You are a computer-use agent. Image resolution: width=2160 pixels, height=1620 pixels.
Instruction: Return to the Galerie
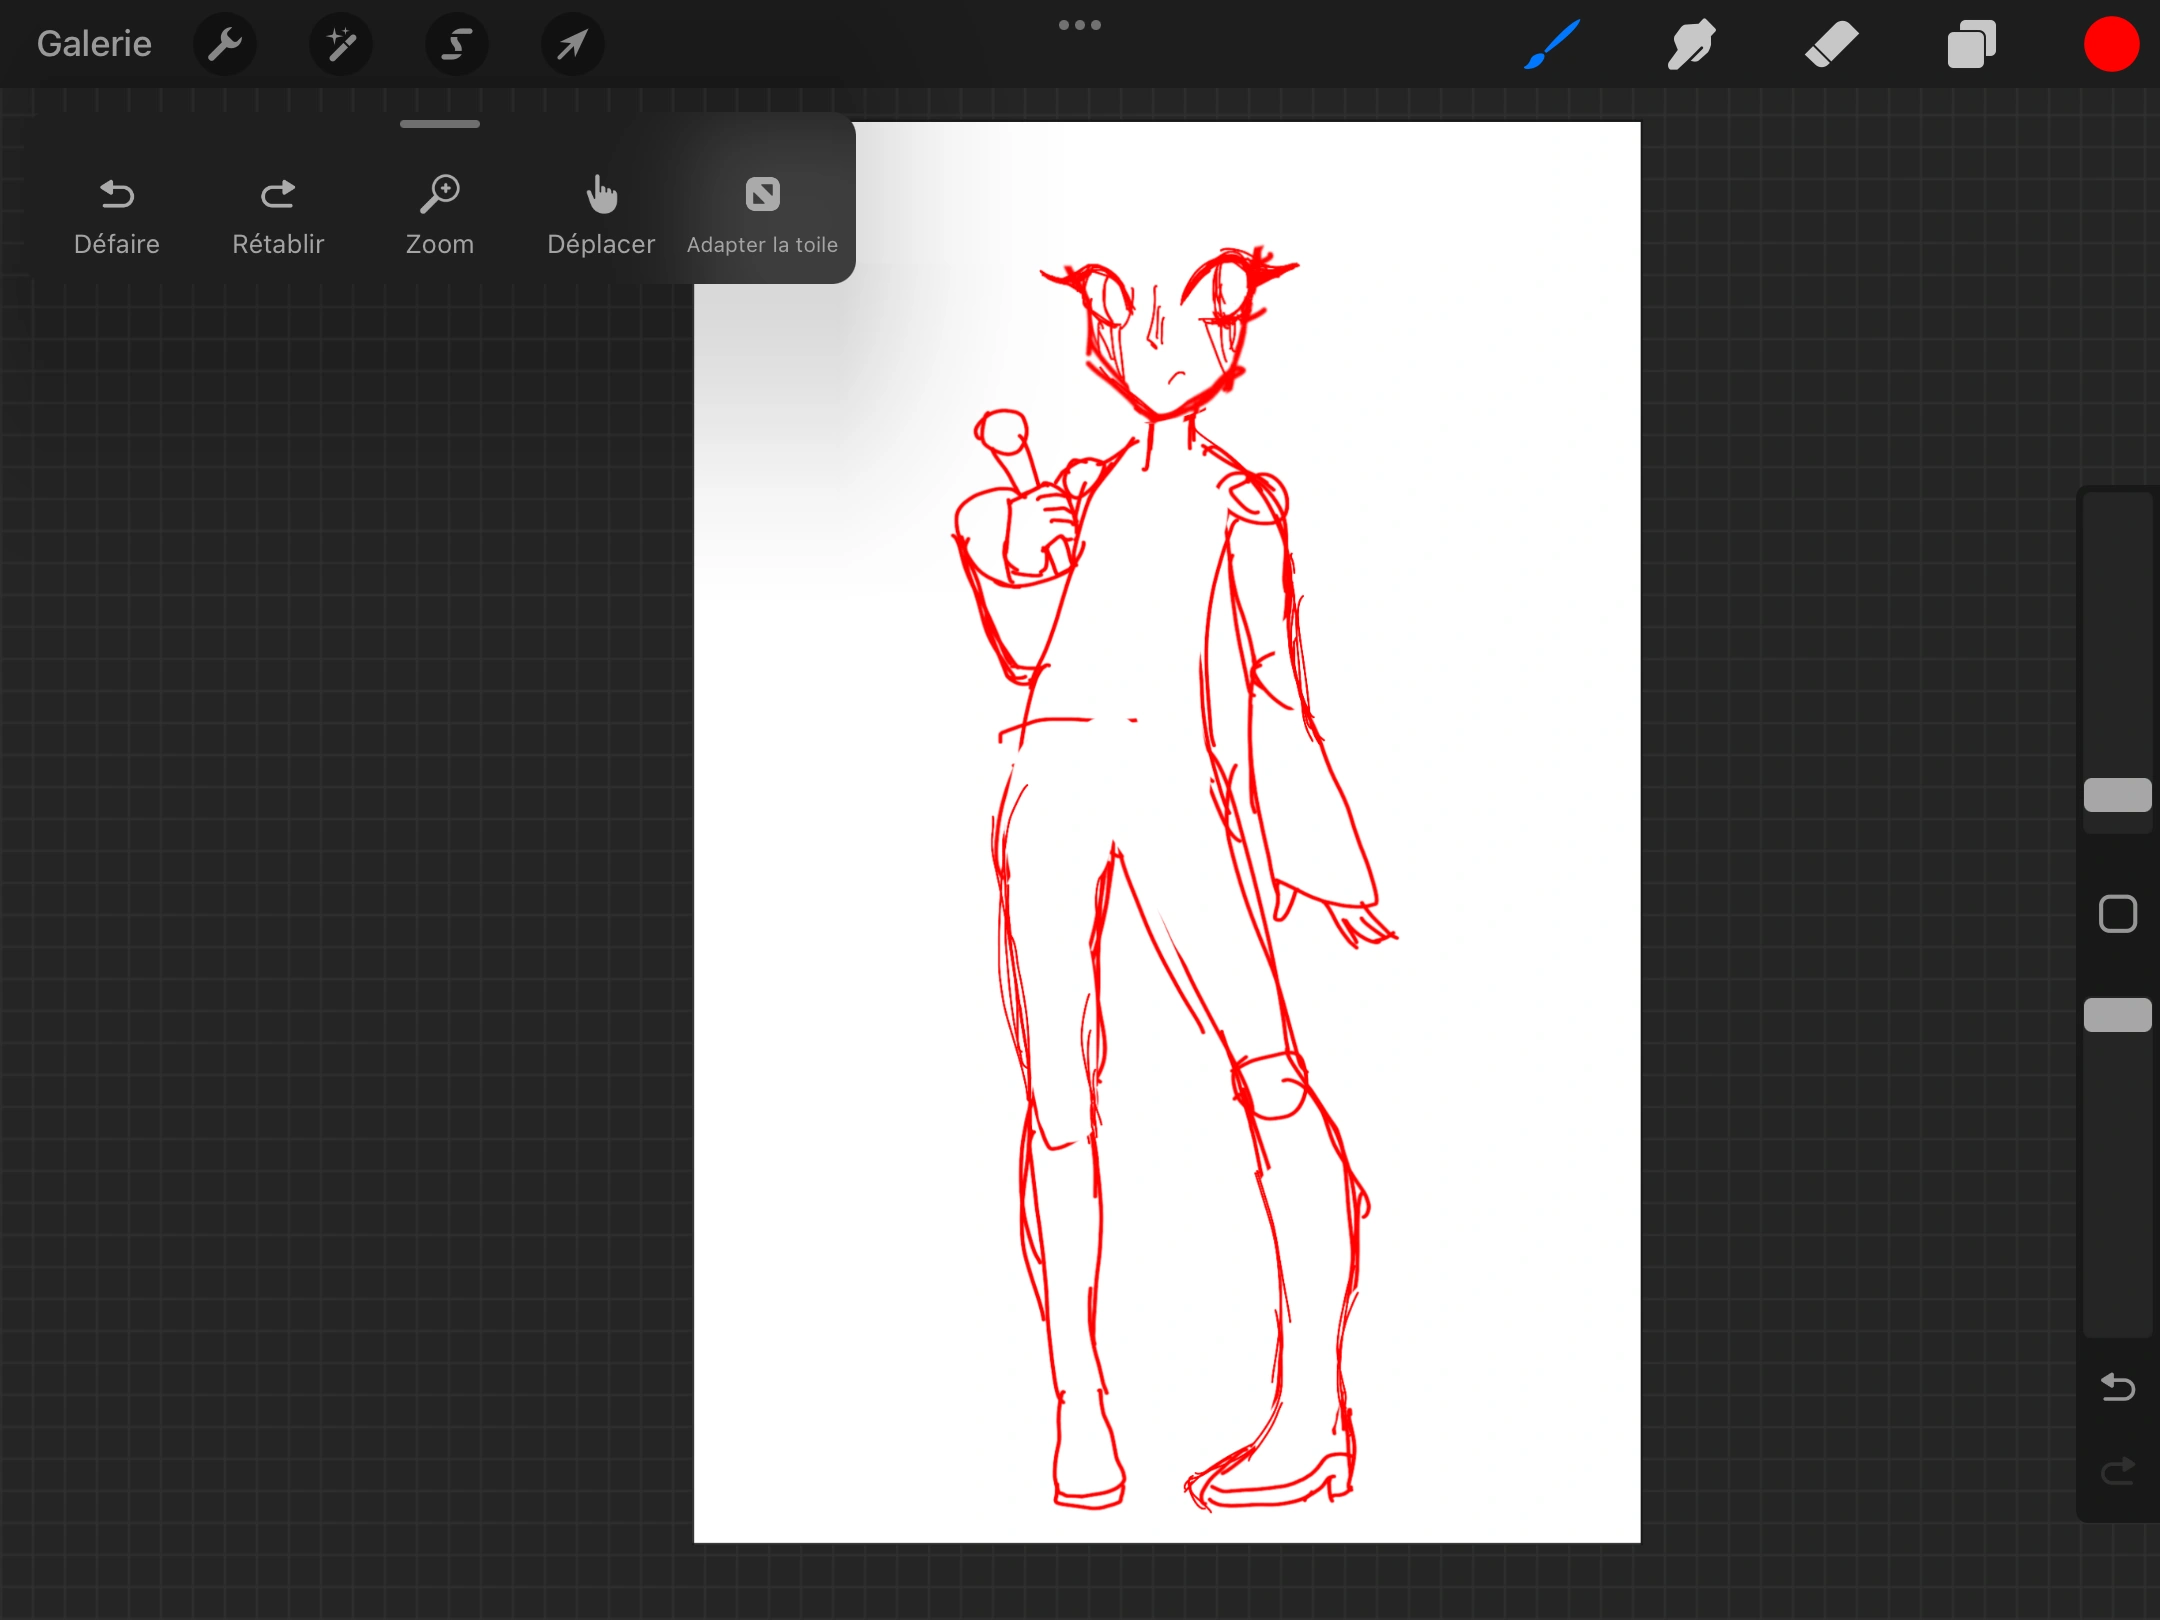(94, 44)
